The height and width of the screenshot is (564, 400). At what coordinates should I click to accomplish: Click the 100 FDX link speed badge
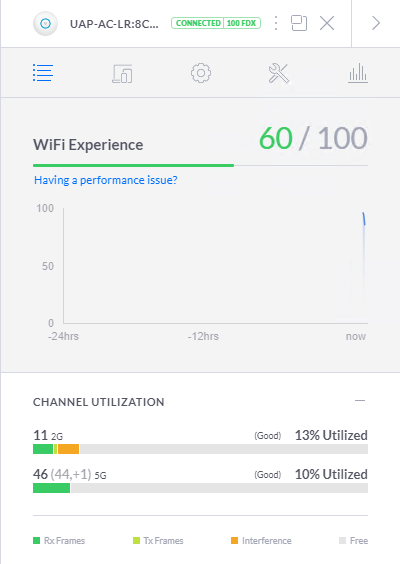click(242, 23)
